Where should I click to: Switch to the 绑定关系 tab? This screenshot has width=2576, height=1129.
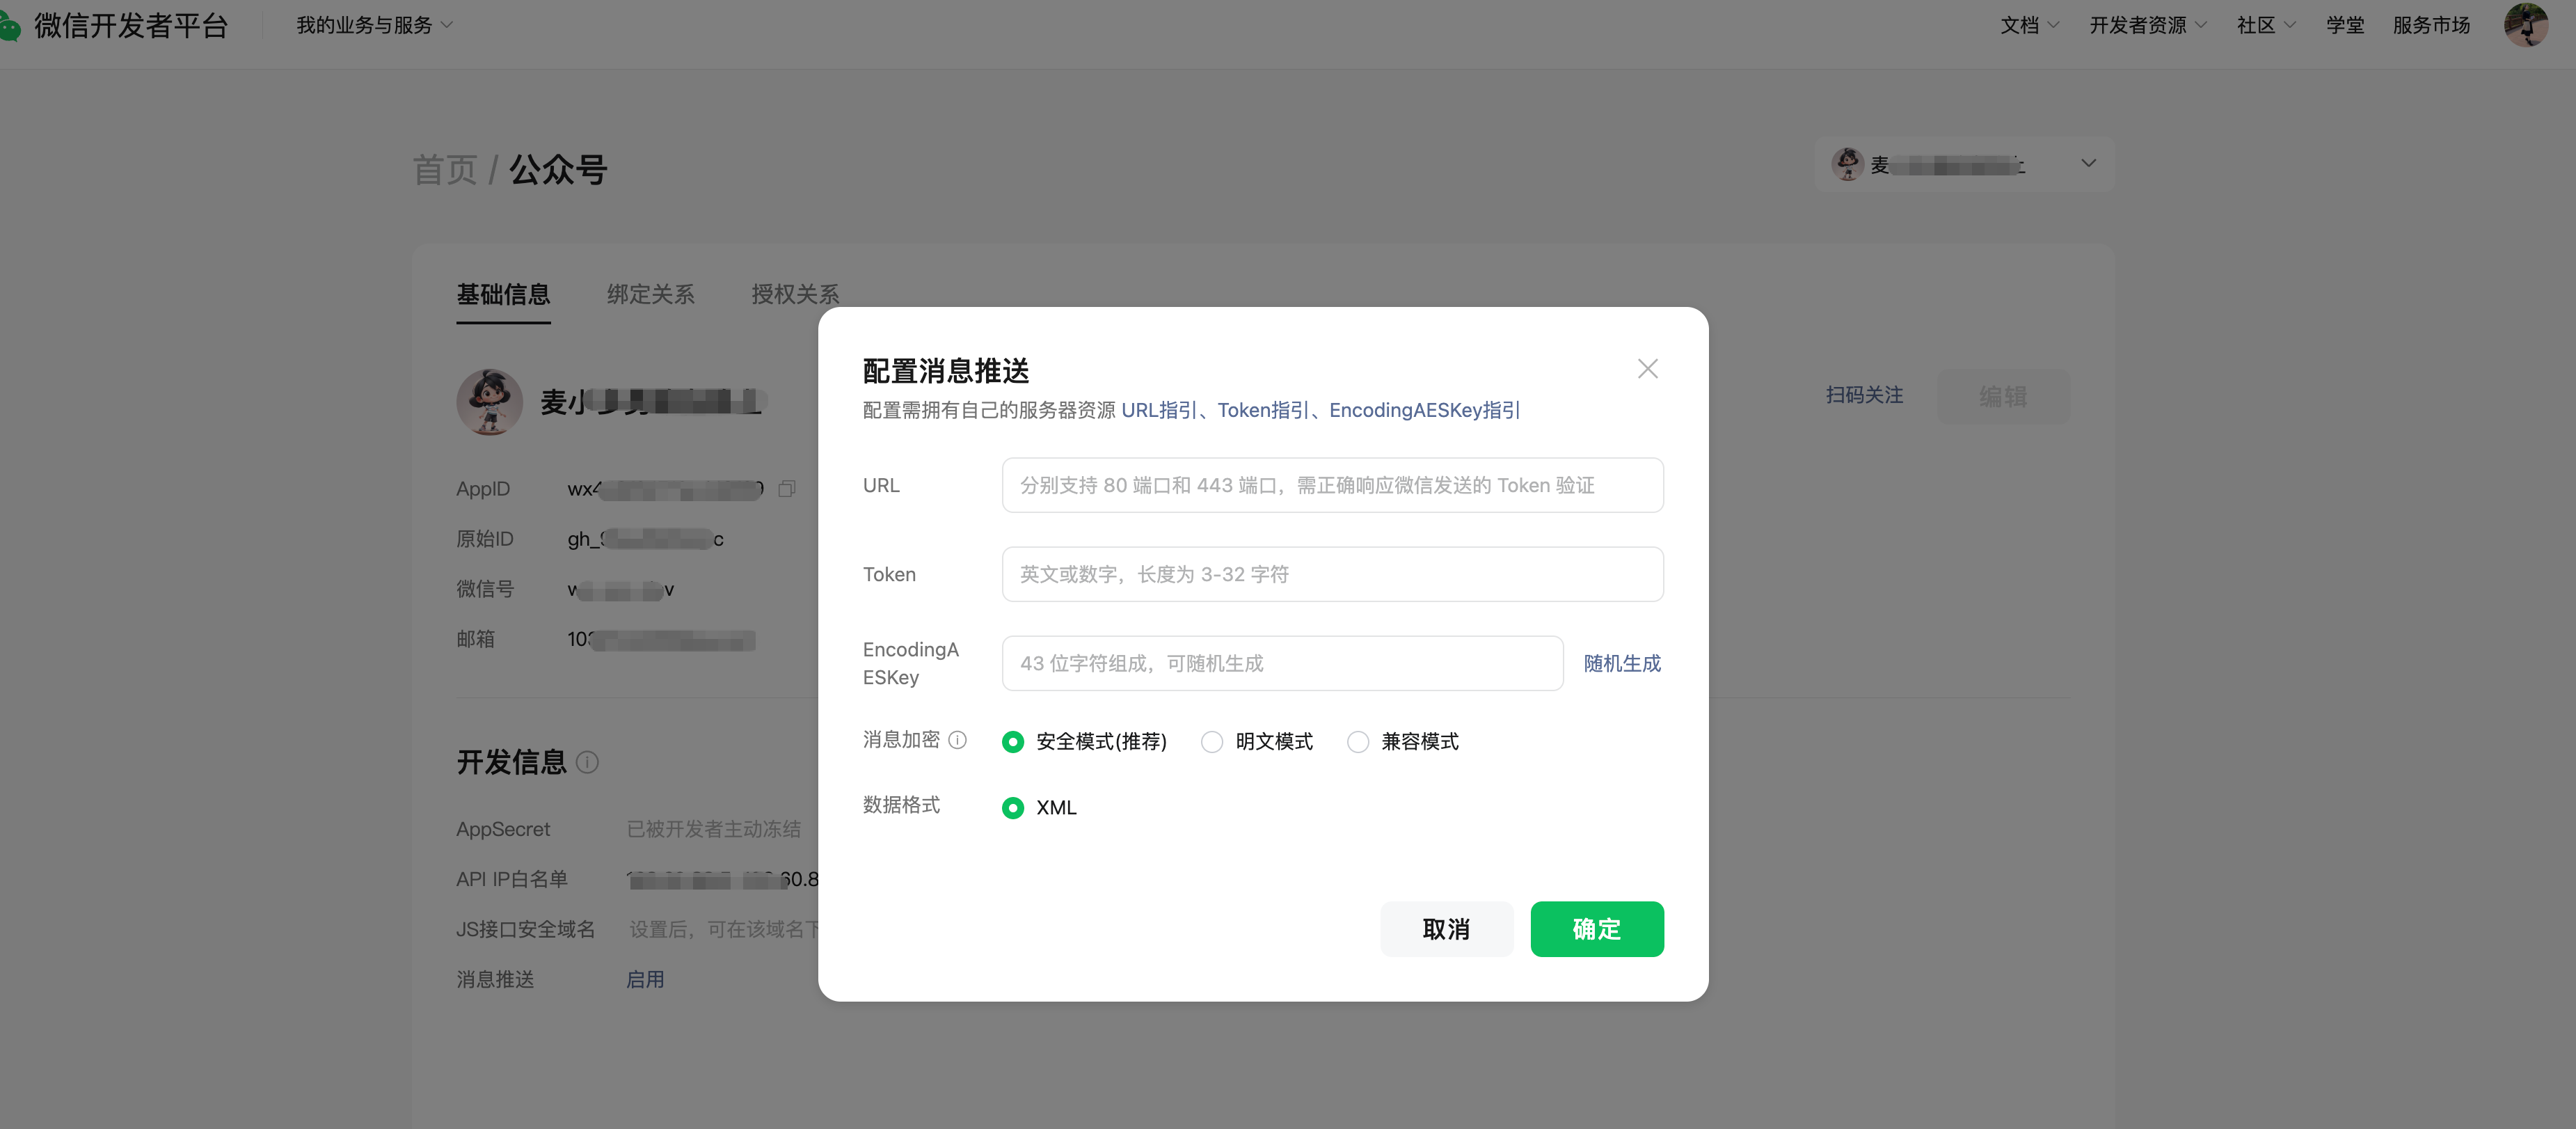650,294
